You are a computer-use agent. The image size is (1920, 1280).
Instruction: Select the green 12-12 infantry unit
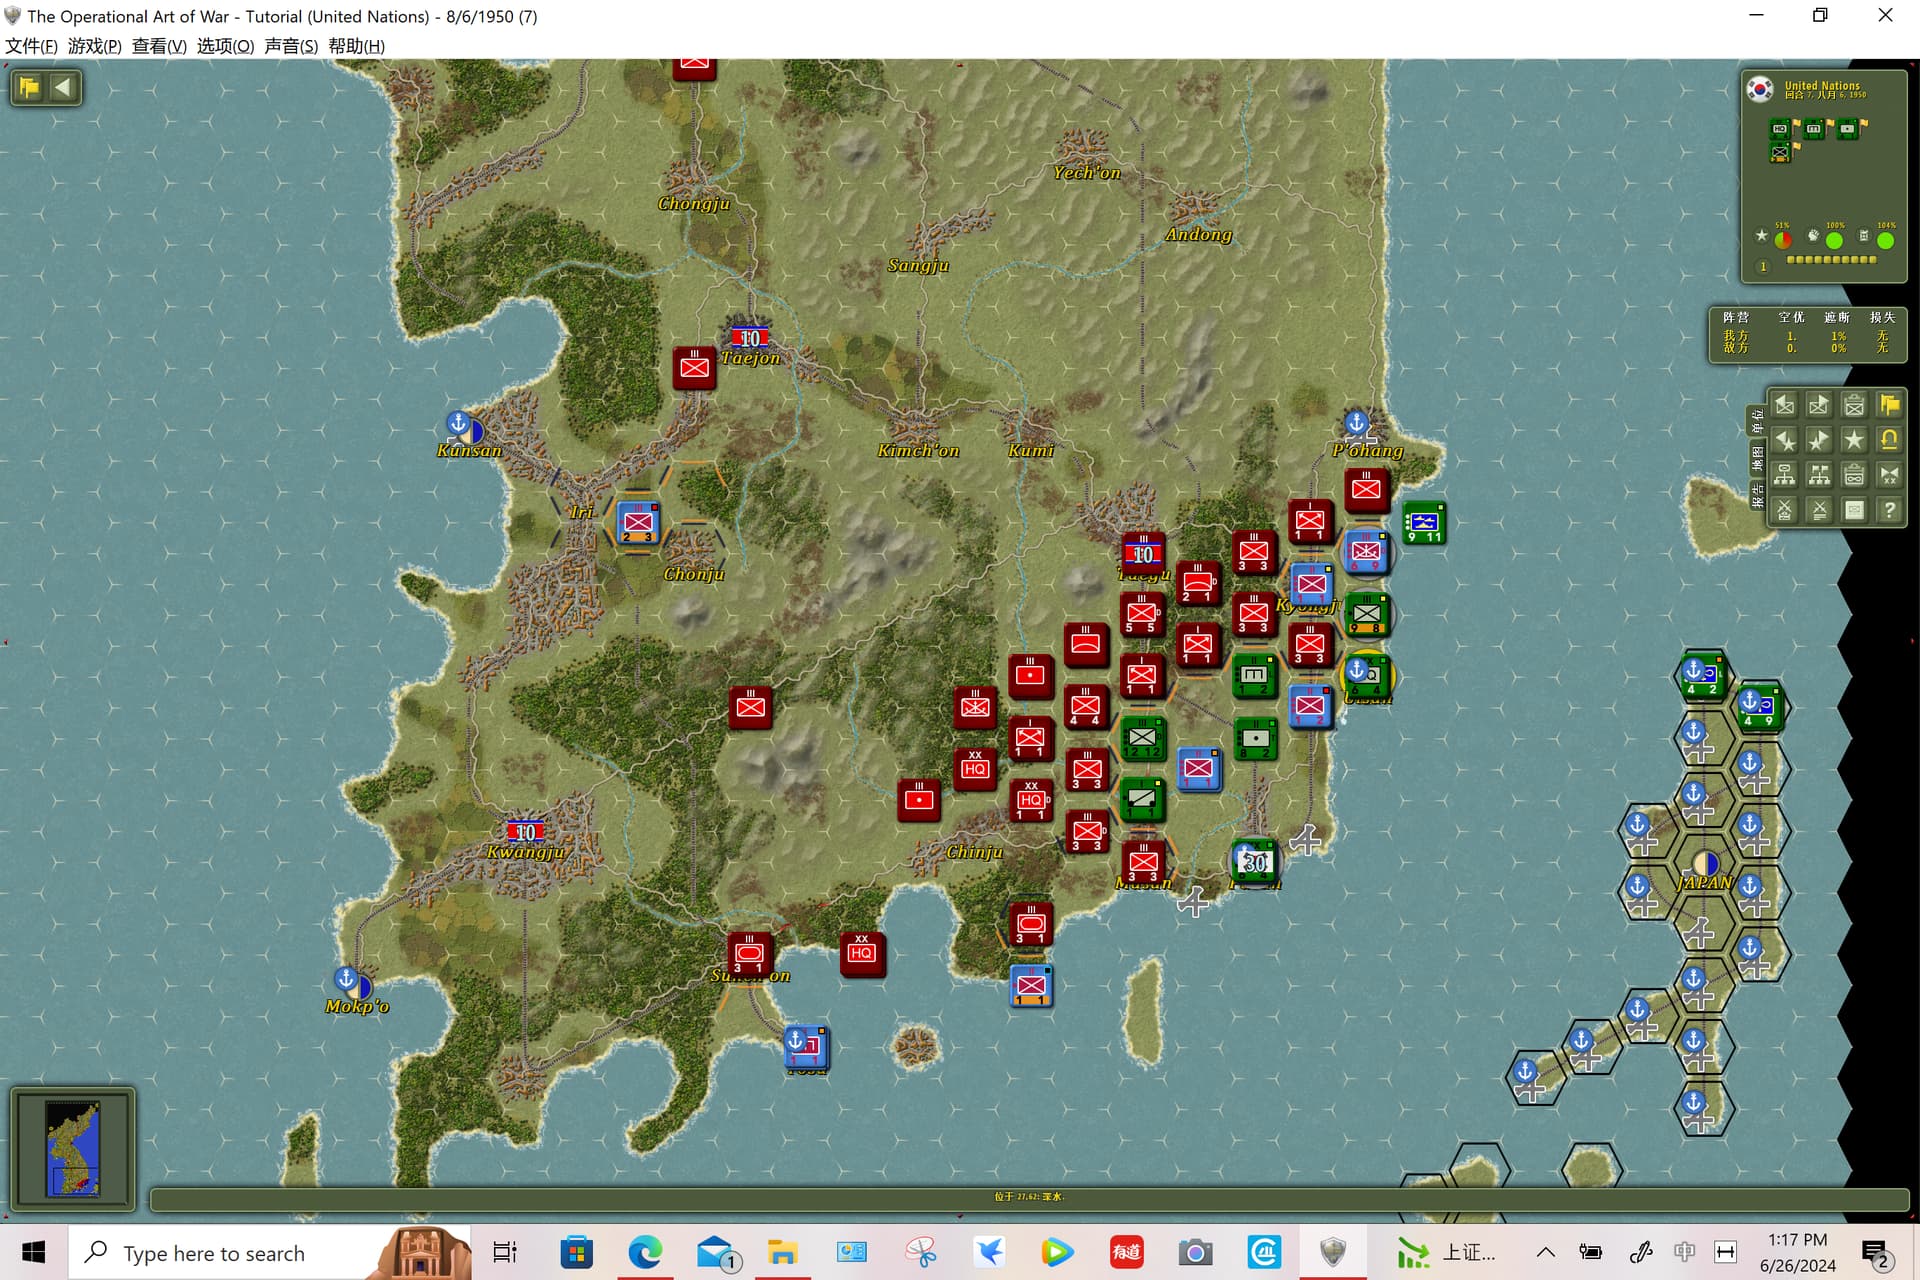tap(1142, 738)
